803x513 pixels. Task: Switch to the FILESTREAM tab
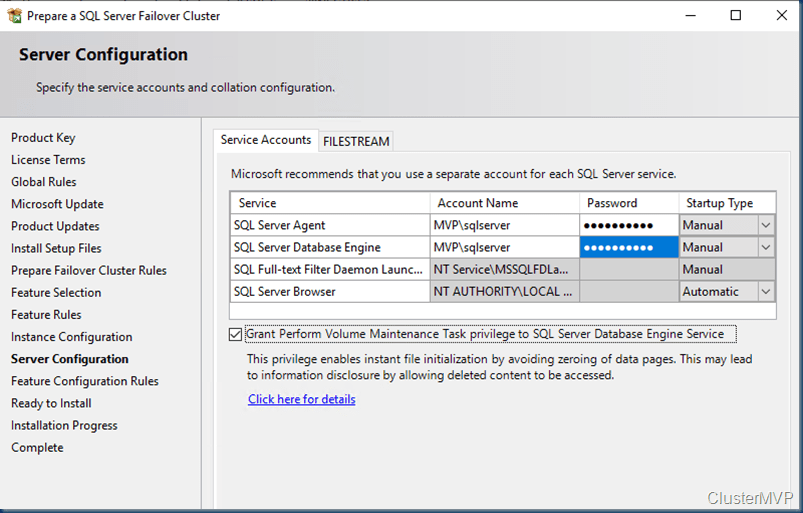(356, 141)
